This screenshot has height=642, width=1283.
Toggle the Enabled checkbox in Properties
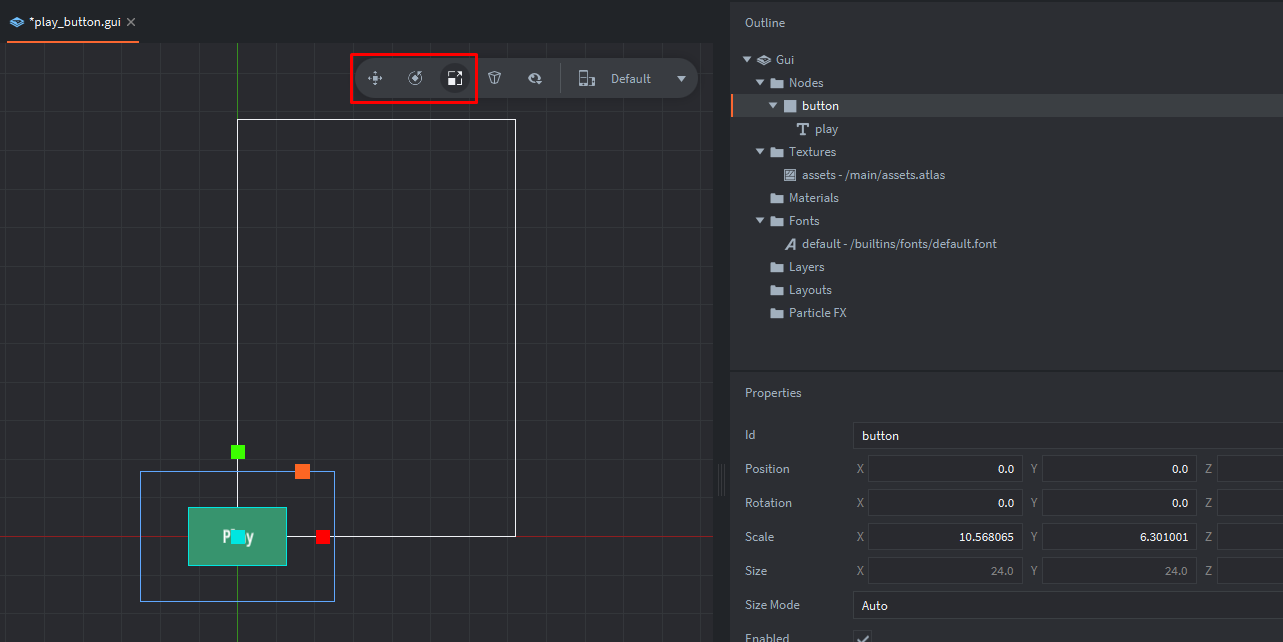click(862, 637)
